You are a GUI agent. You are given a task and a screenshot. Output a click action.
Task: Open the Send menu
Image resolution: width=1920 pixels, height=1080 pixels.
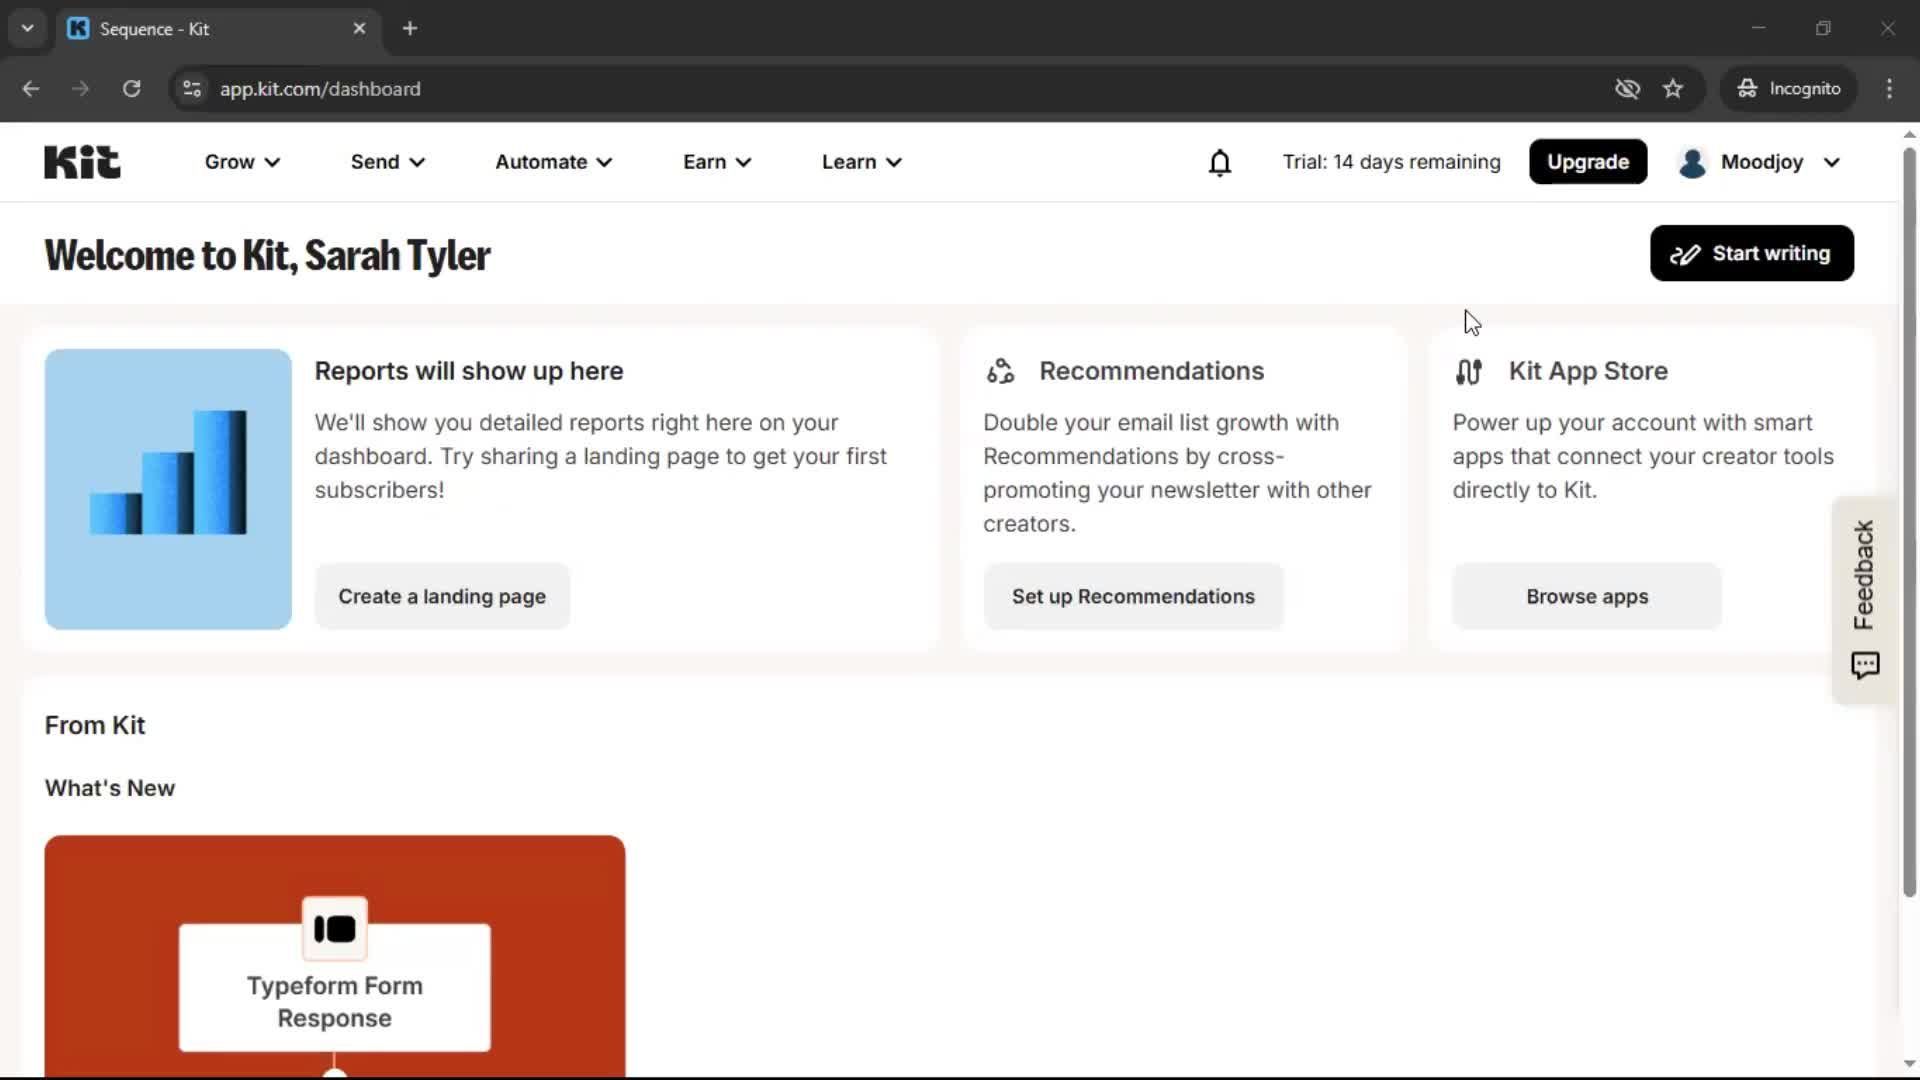tap(387, 162)
